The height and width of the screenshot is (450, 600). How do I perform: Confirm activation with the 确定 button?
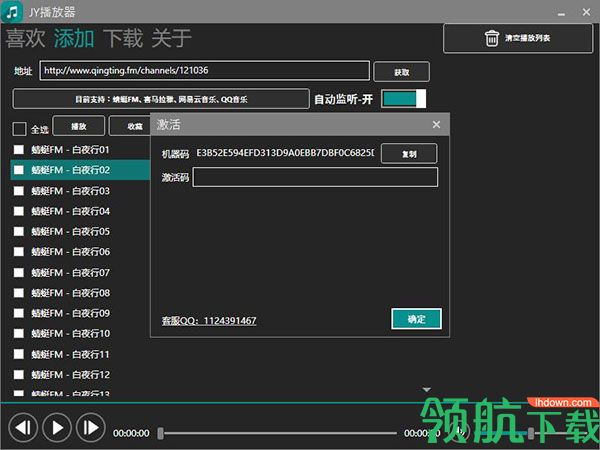416,319
